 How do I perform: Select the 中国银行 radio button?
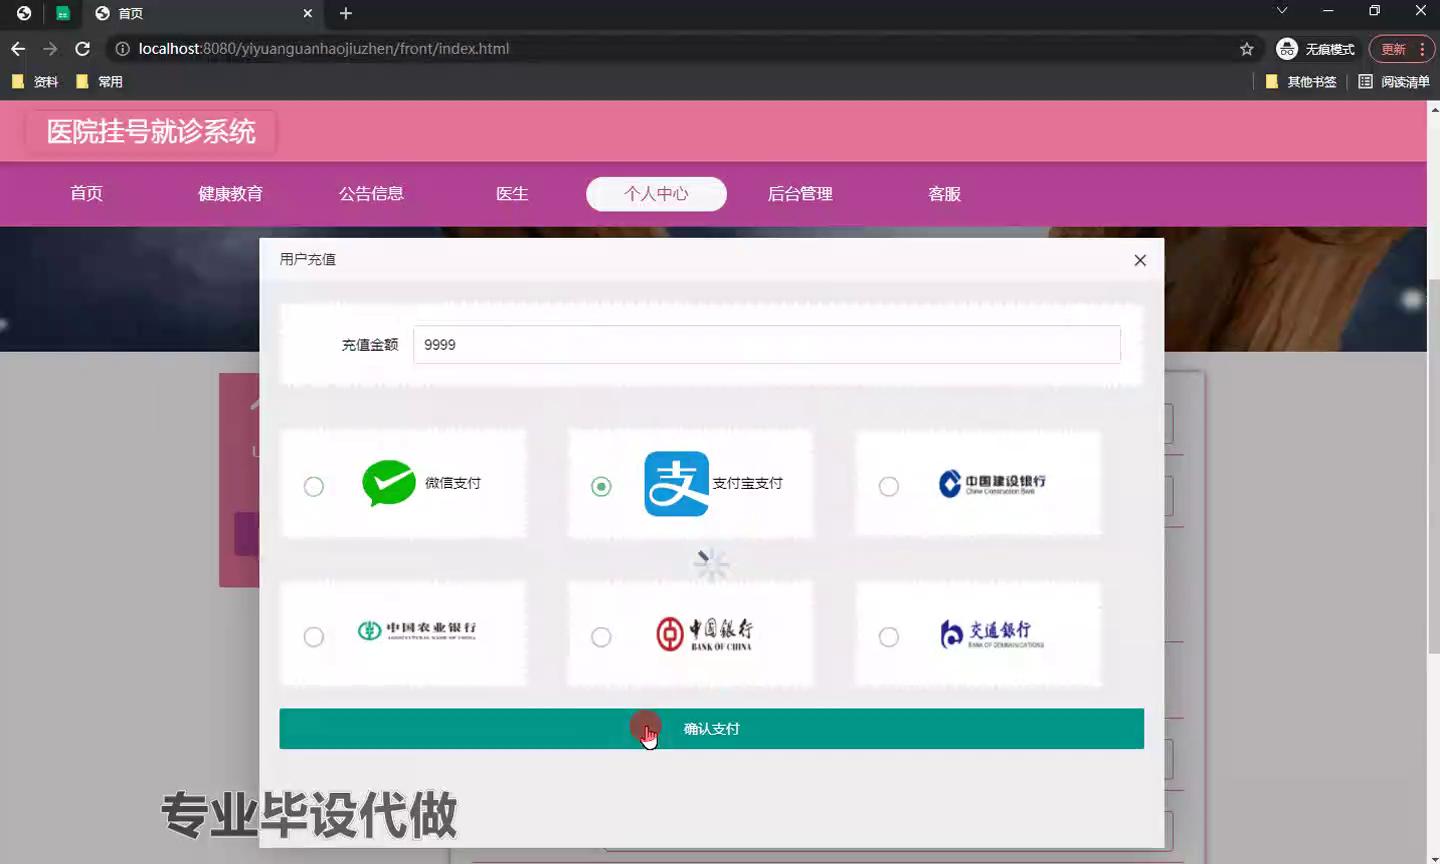(601, 637)
